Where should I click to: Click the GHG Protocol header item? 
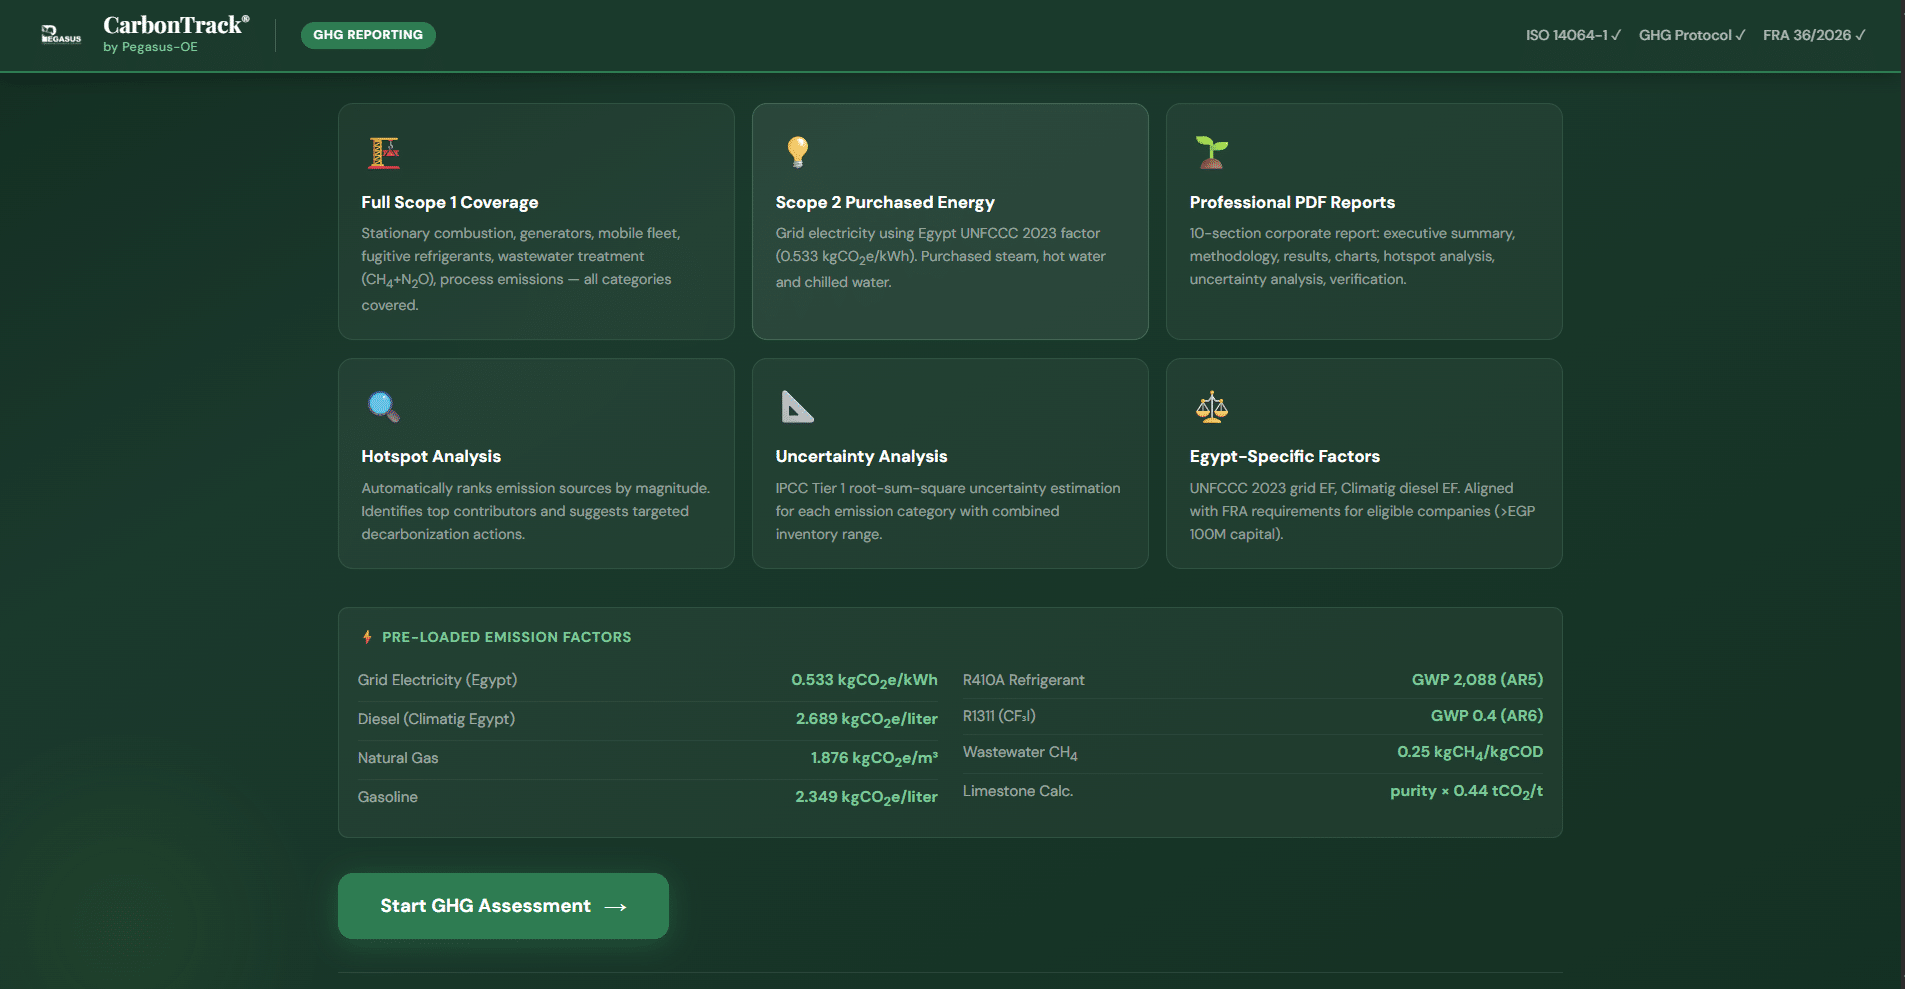click(x=1691, y=35)
